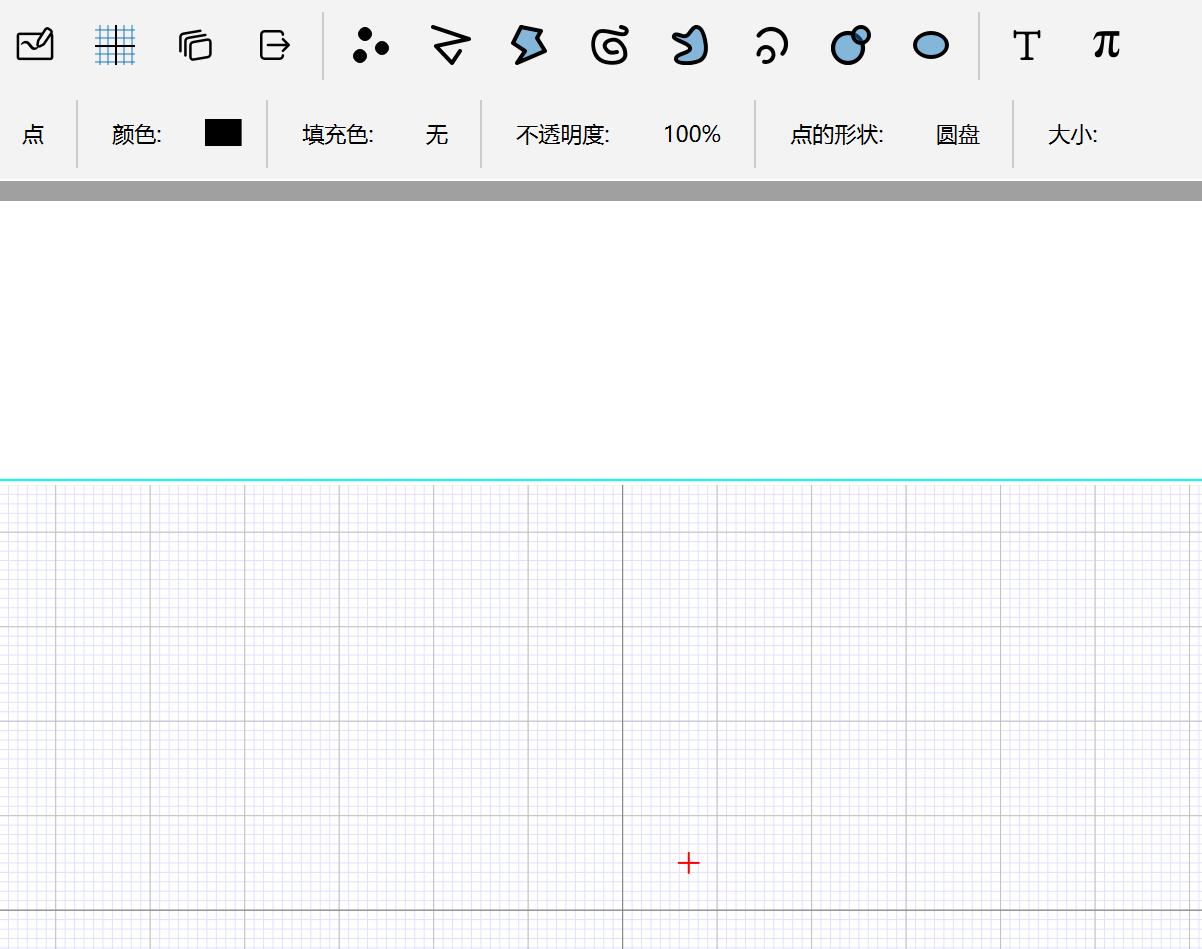1202x949 pixels.
Task: Click the red cross marker on the grid
Action: 688,863
